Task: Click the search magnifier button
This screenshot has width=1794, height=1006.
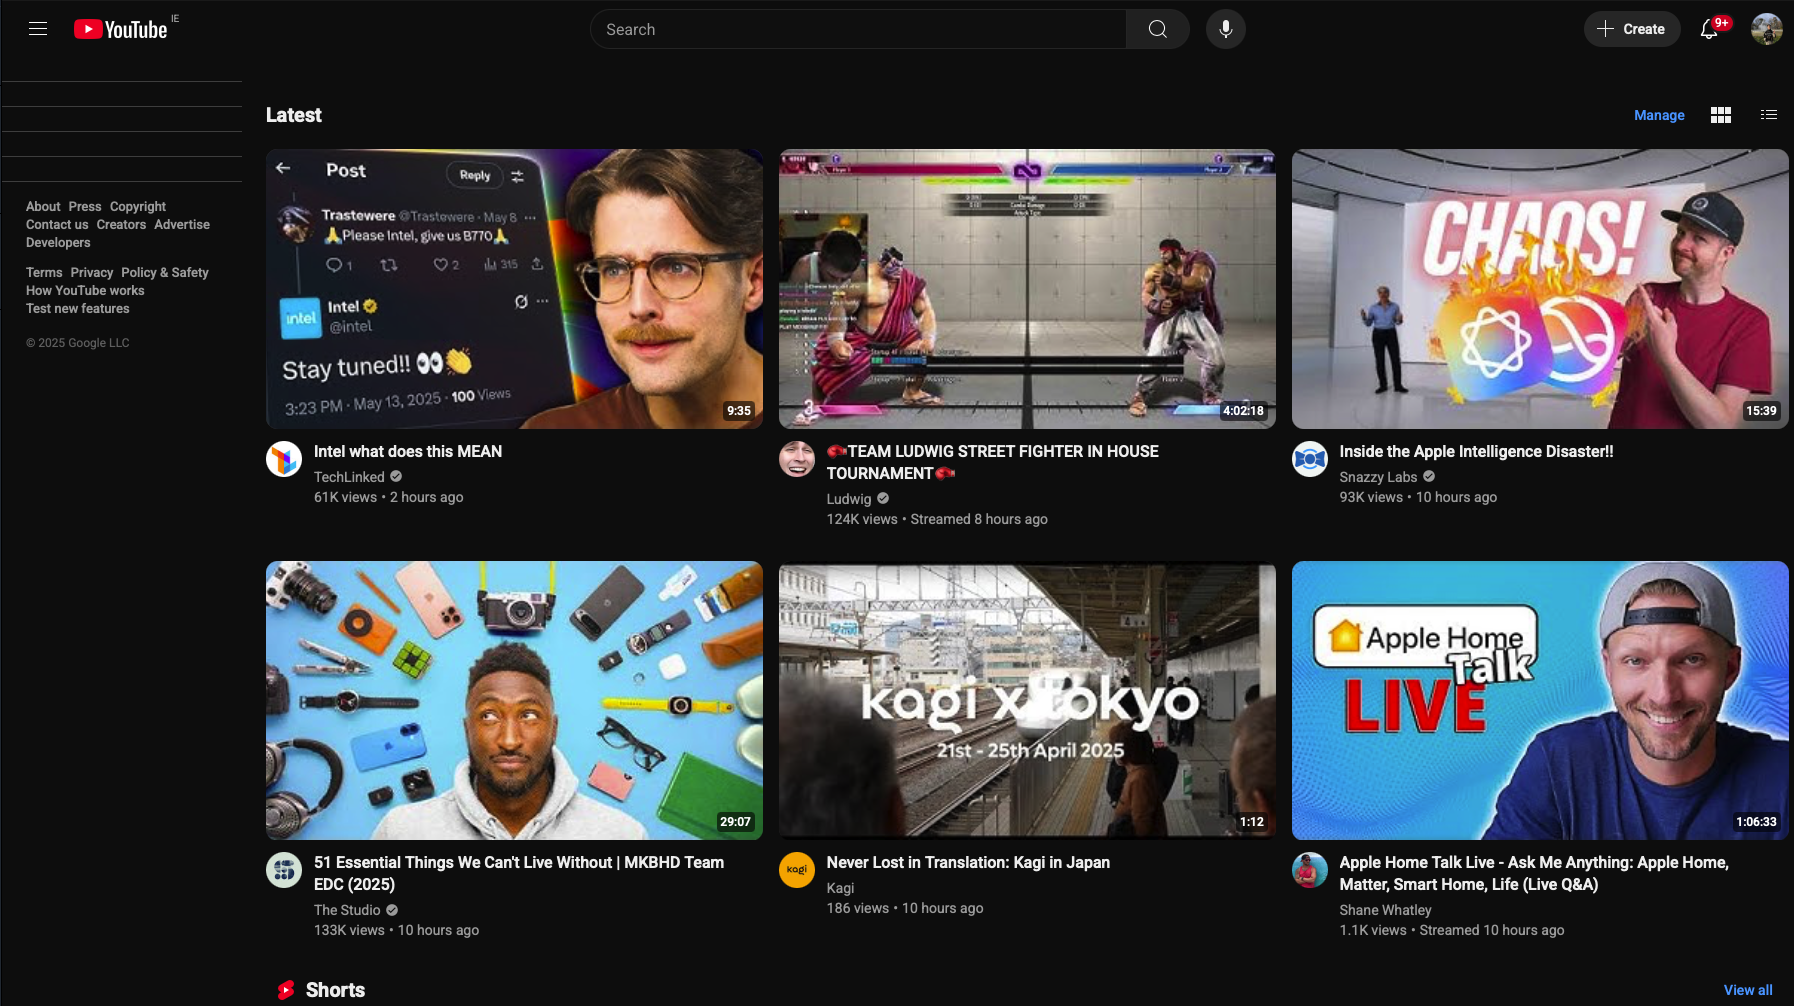Action: click(1157, 29)
